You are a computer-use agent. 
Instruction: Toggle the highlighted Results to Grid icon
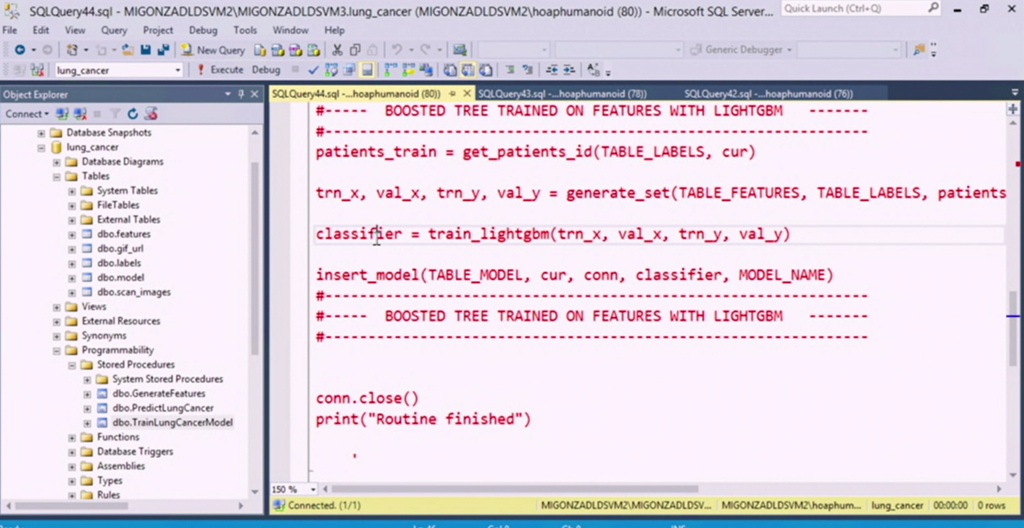pyautogui.click(x=468, y=70)
